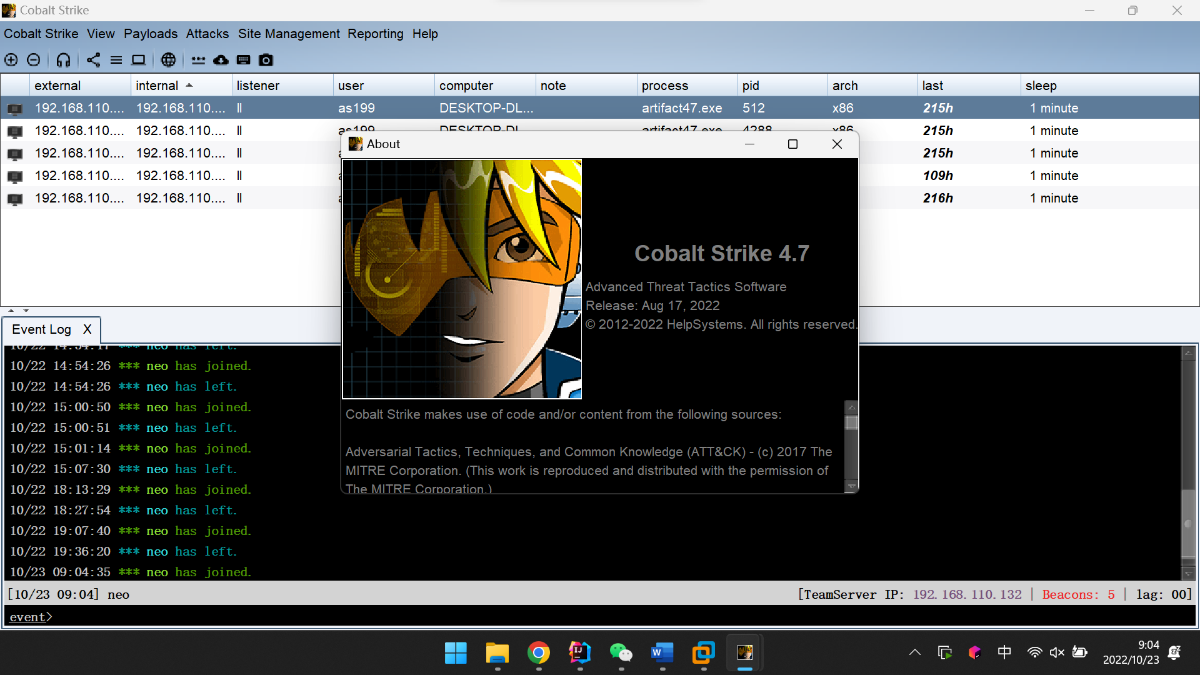Click the Event Log vertical scrollbar
The width and height of the screenshot is (1200, 675).
click(x=1188, y=463)
